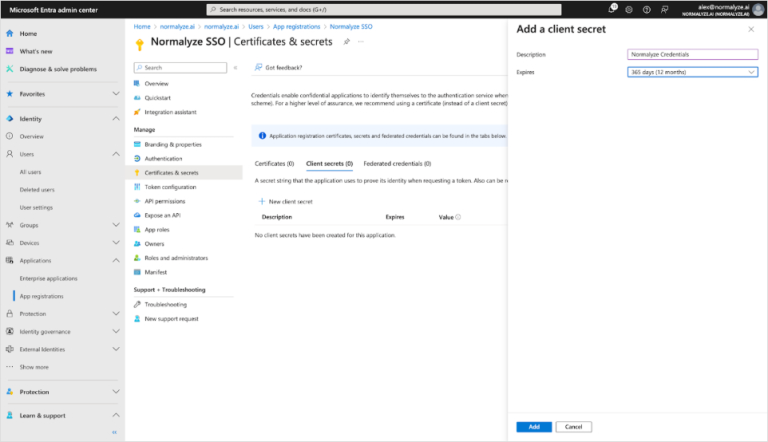
Task: Open API permissions in Manage menu
Action: (x=165, y=201)
